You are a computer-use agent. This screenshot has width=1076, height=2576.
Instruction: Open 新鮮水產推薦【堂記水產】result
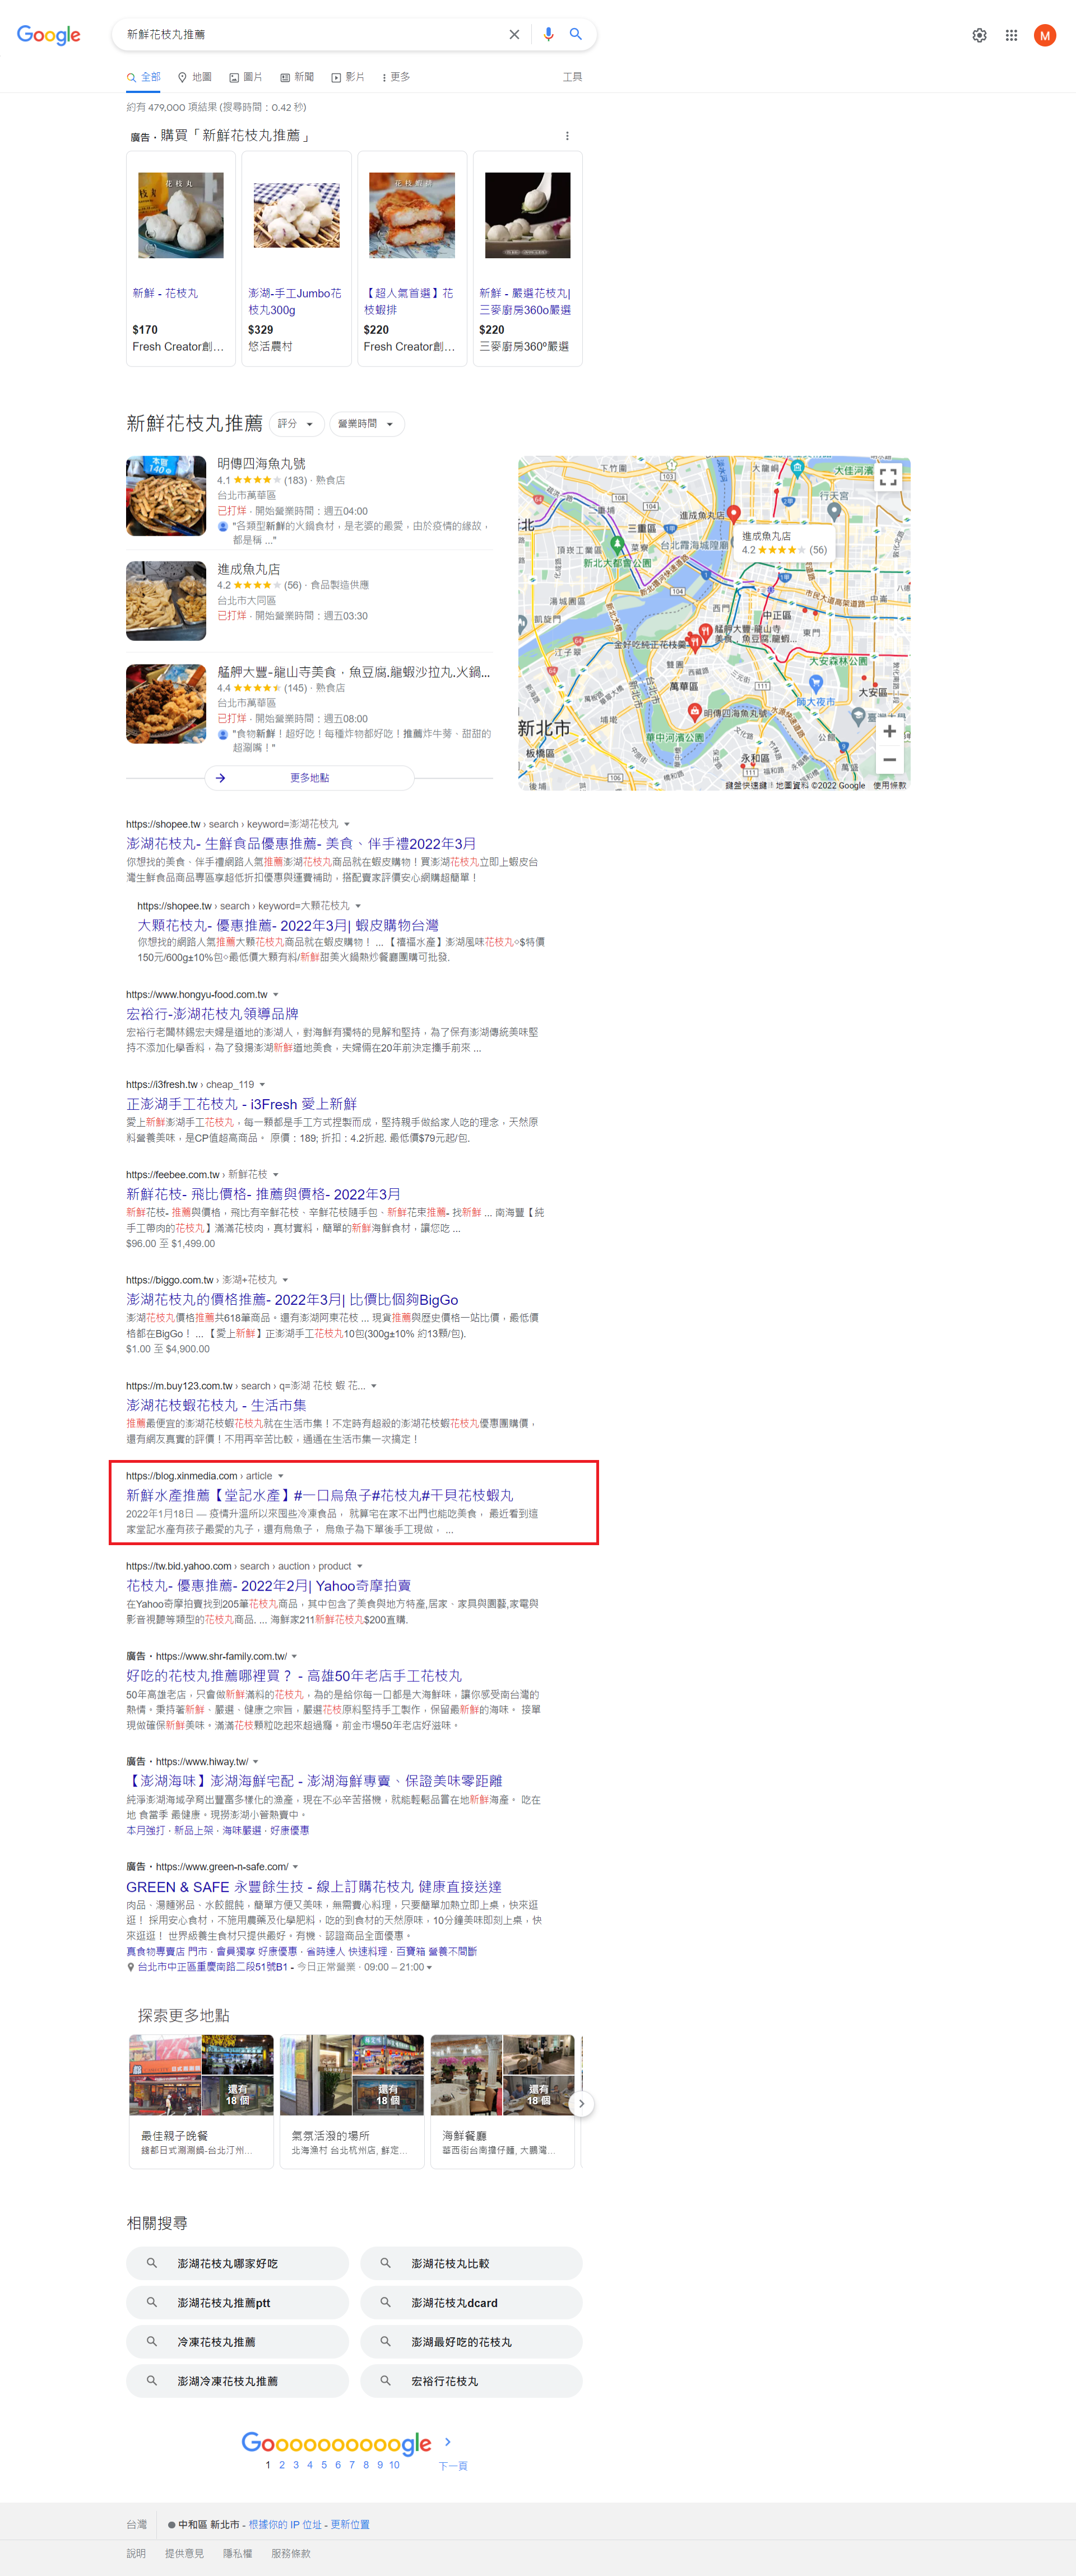coord(320,1495)
